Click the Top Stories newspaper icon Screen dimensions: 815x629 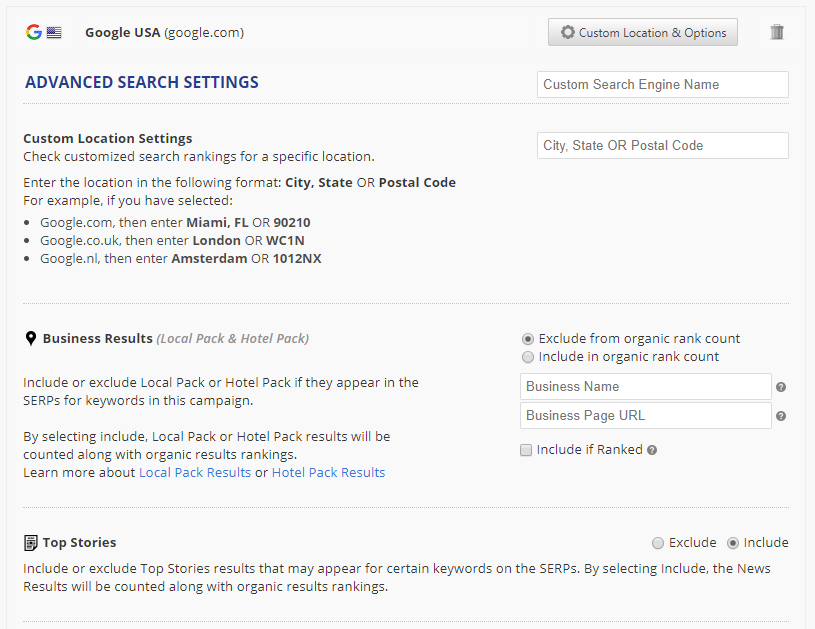pos(30,543)
